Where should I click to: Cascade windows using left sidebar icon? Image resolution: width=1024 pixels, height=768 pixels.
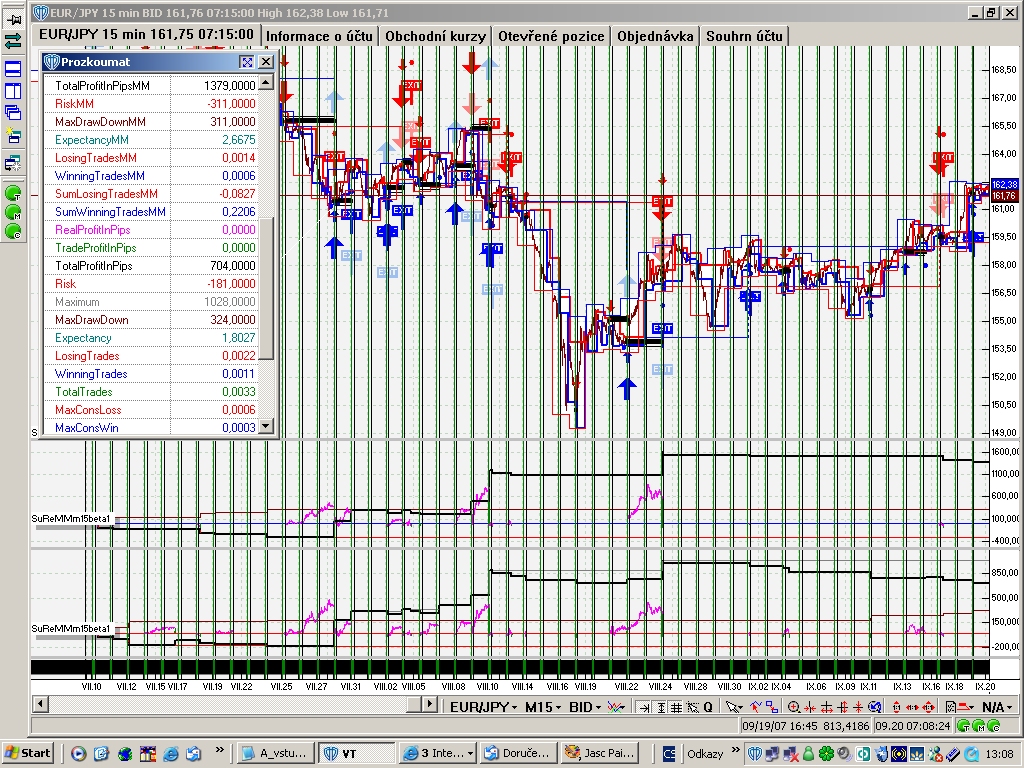pos(13,113)
